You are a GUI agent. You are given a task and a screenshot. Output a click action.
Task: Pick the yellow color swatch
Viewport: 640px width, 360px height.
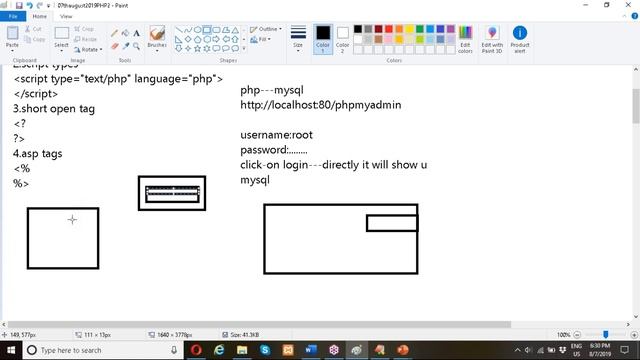click(409, 29)
